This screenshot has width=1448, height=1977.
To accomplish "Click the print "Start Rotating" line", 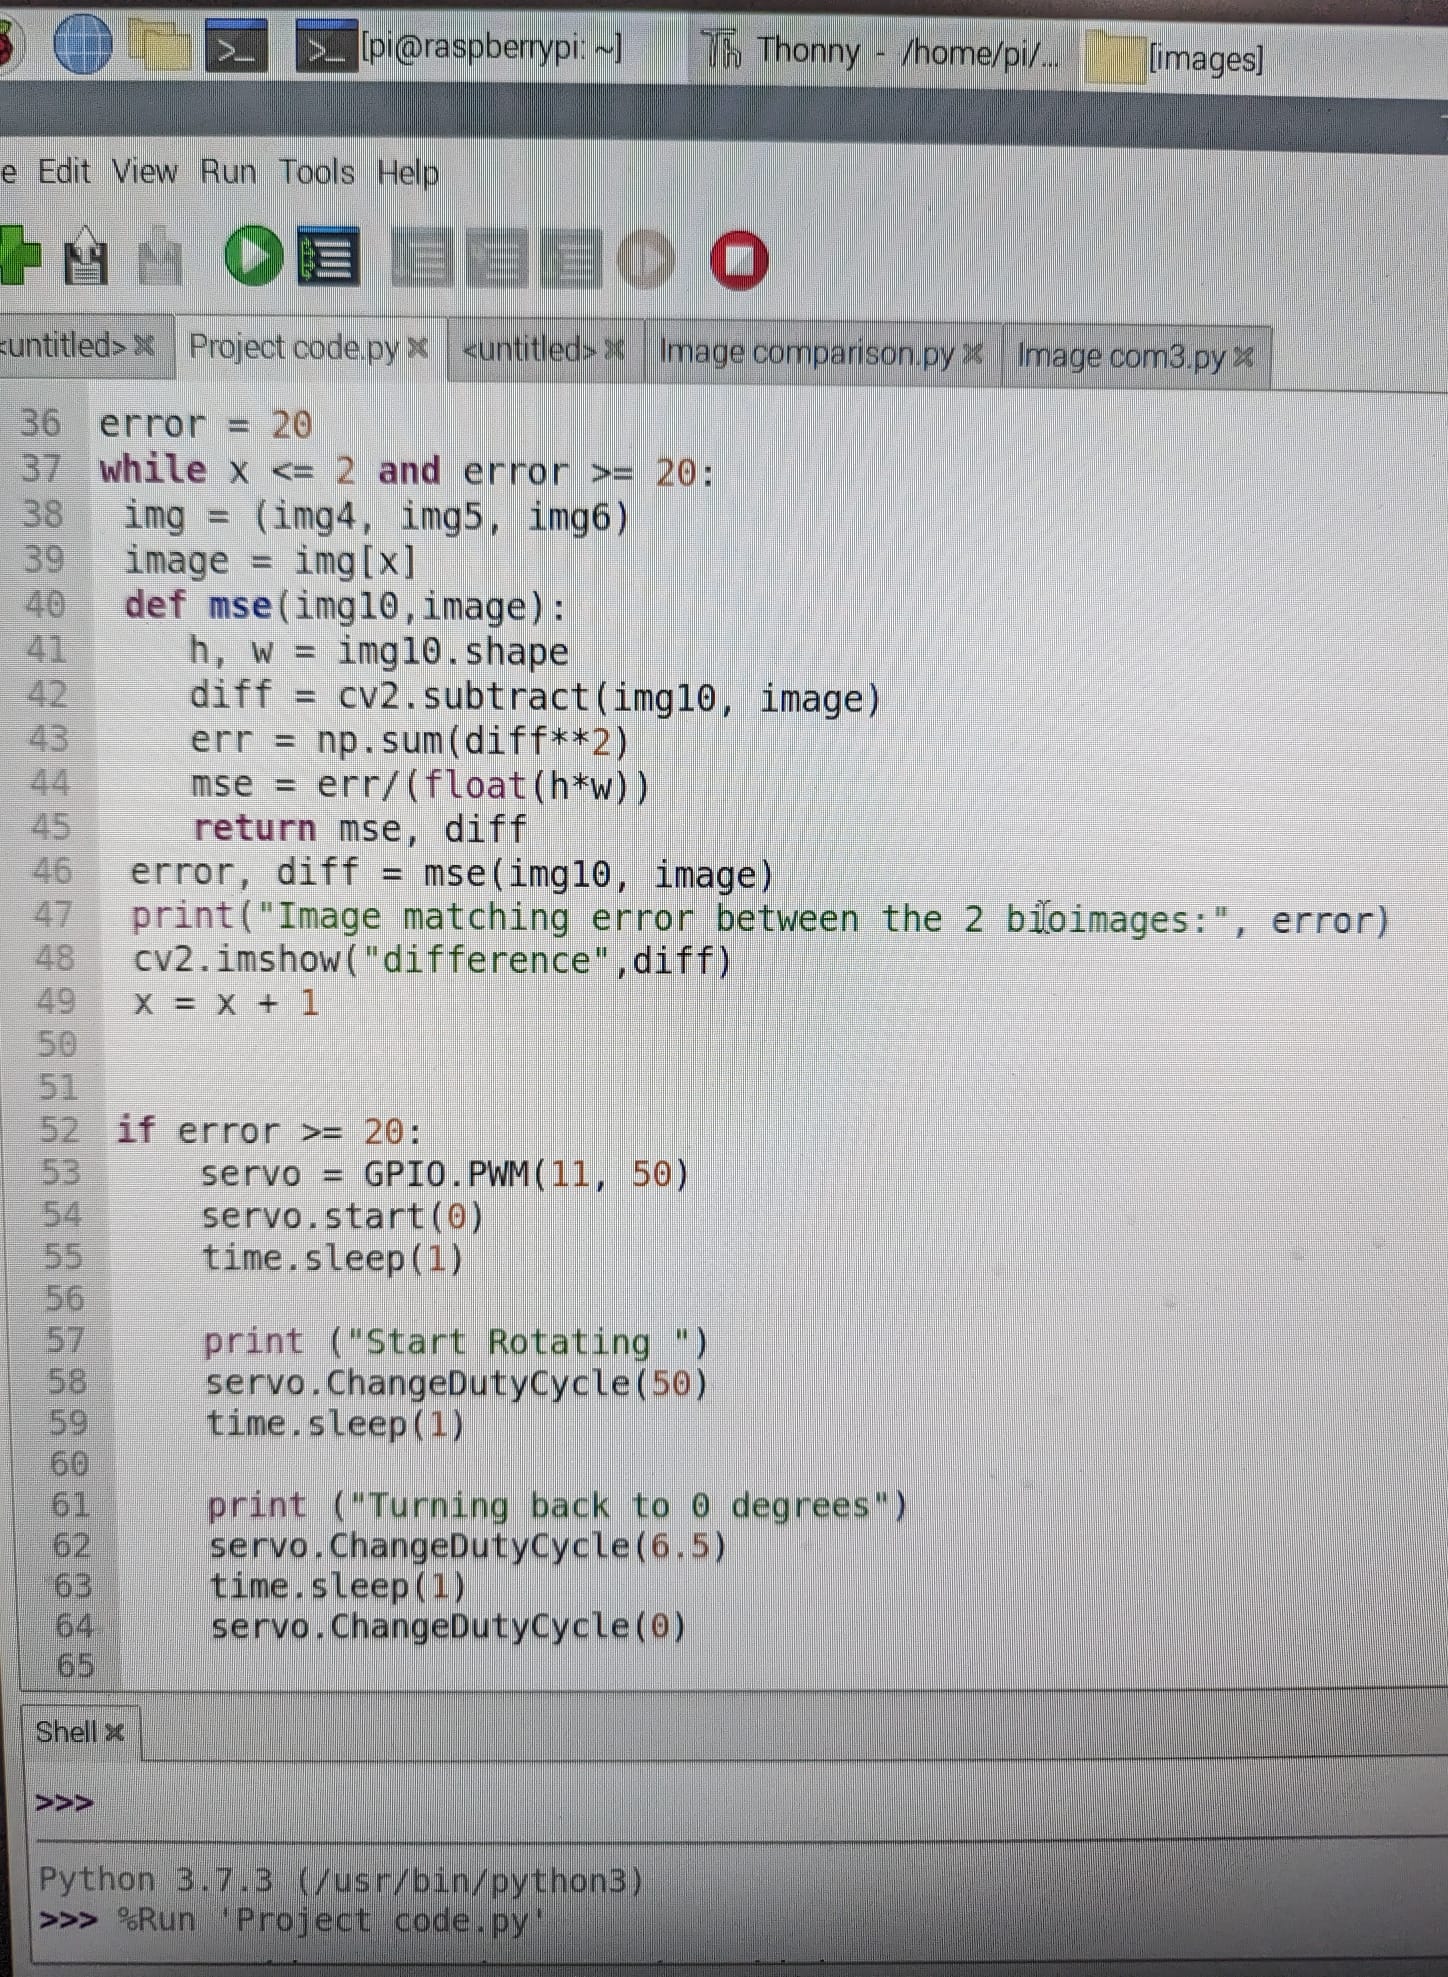I will (x=456, y=1341).
